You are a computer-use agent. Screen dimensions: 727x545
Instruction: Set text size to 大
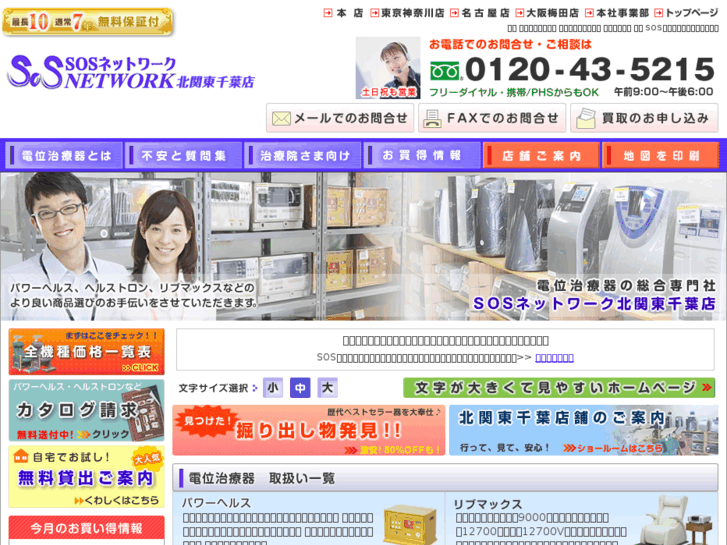pos(327,388)
